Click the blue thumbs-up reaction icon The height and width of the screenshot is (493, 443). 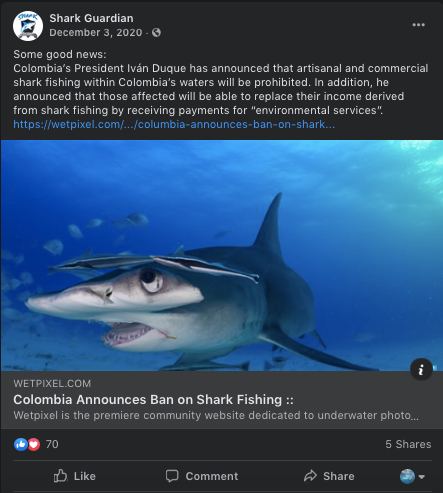(21, 444)
